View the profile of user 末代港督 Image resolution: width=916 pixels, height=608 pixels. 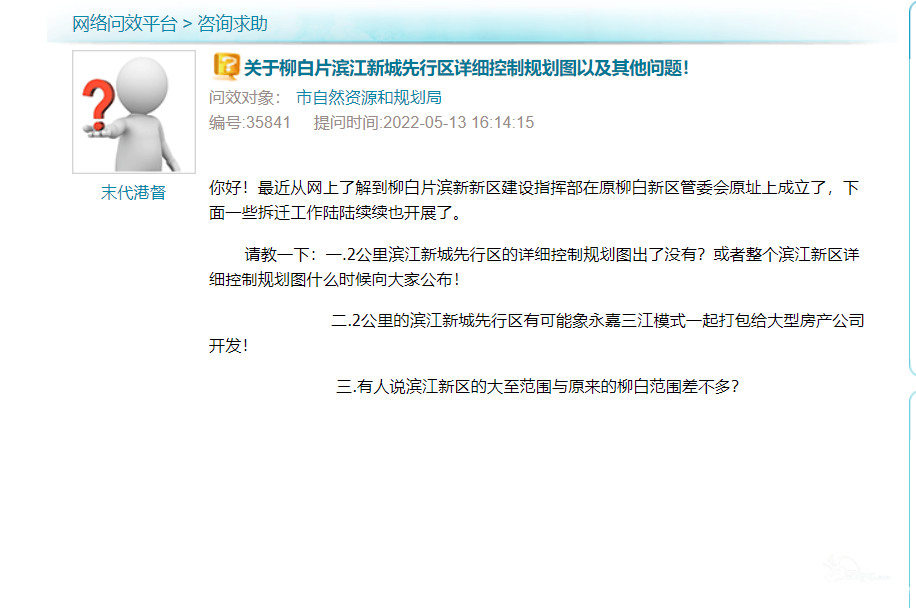click(133, 193)
